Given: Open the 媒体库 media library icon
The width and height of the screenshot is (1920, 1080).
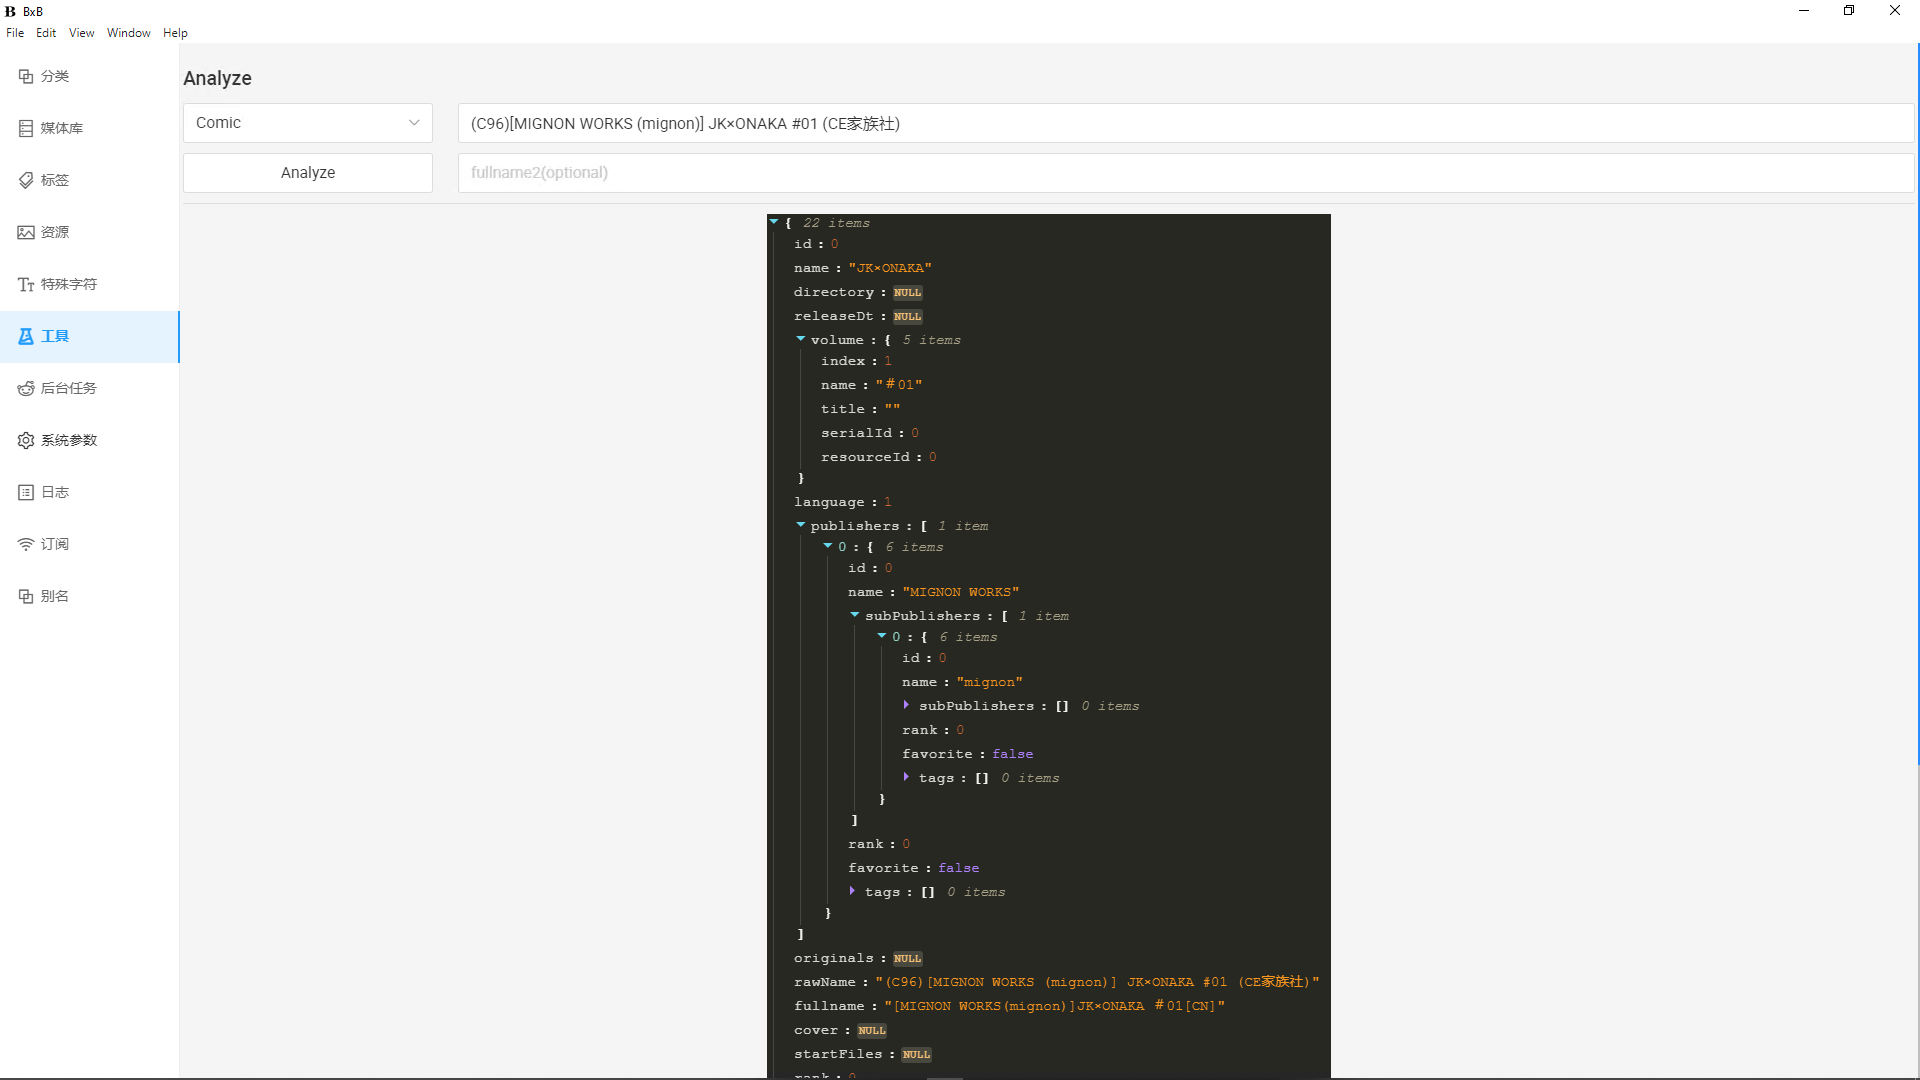Looking at the screenshot, I should point(26,128).
